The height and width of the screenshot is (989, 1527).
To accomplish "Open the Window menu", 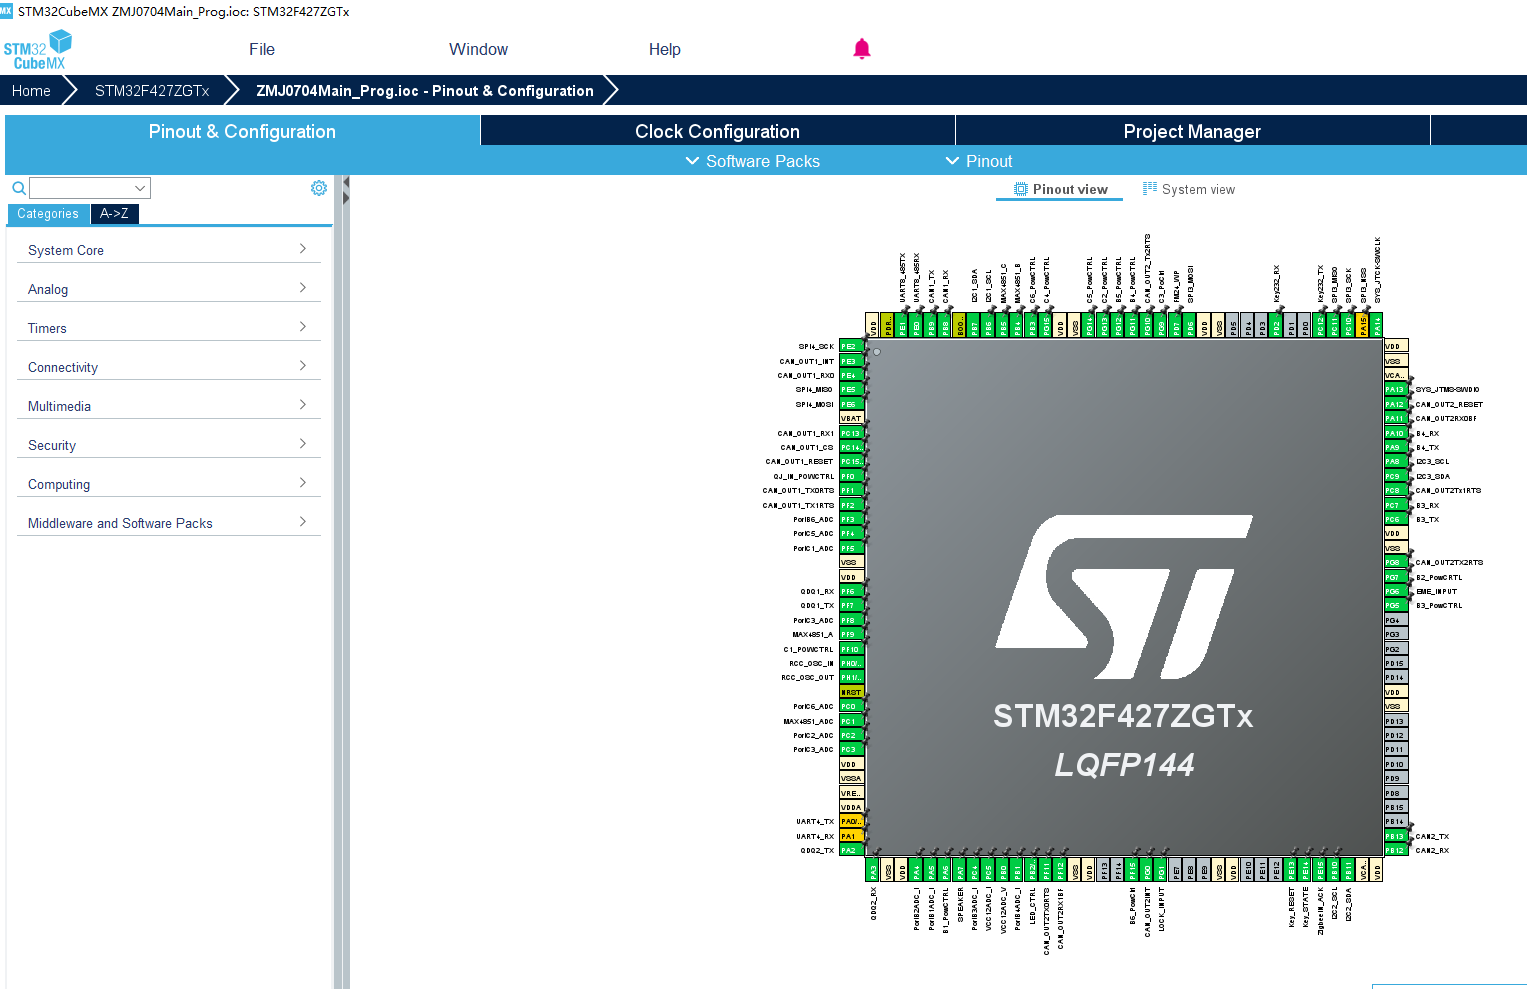I will pos(478,49).
